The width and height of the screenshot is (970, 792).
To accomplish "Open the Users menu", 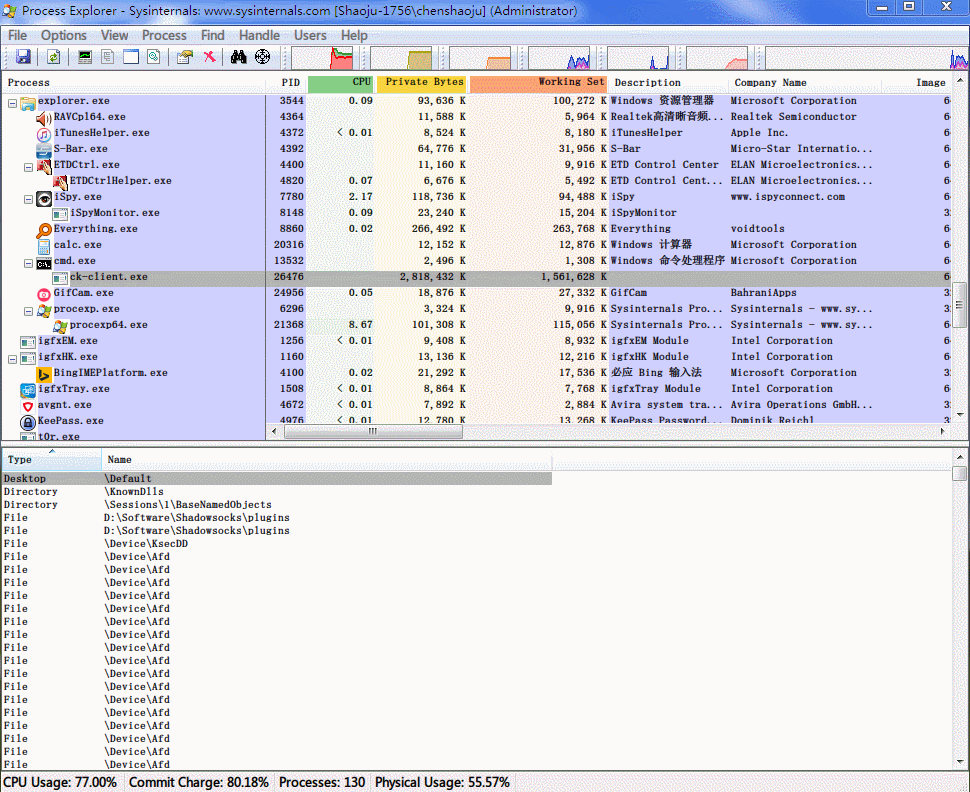I will pyautogui.click(x=310, y=35).
